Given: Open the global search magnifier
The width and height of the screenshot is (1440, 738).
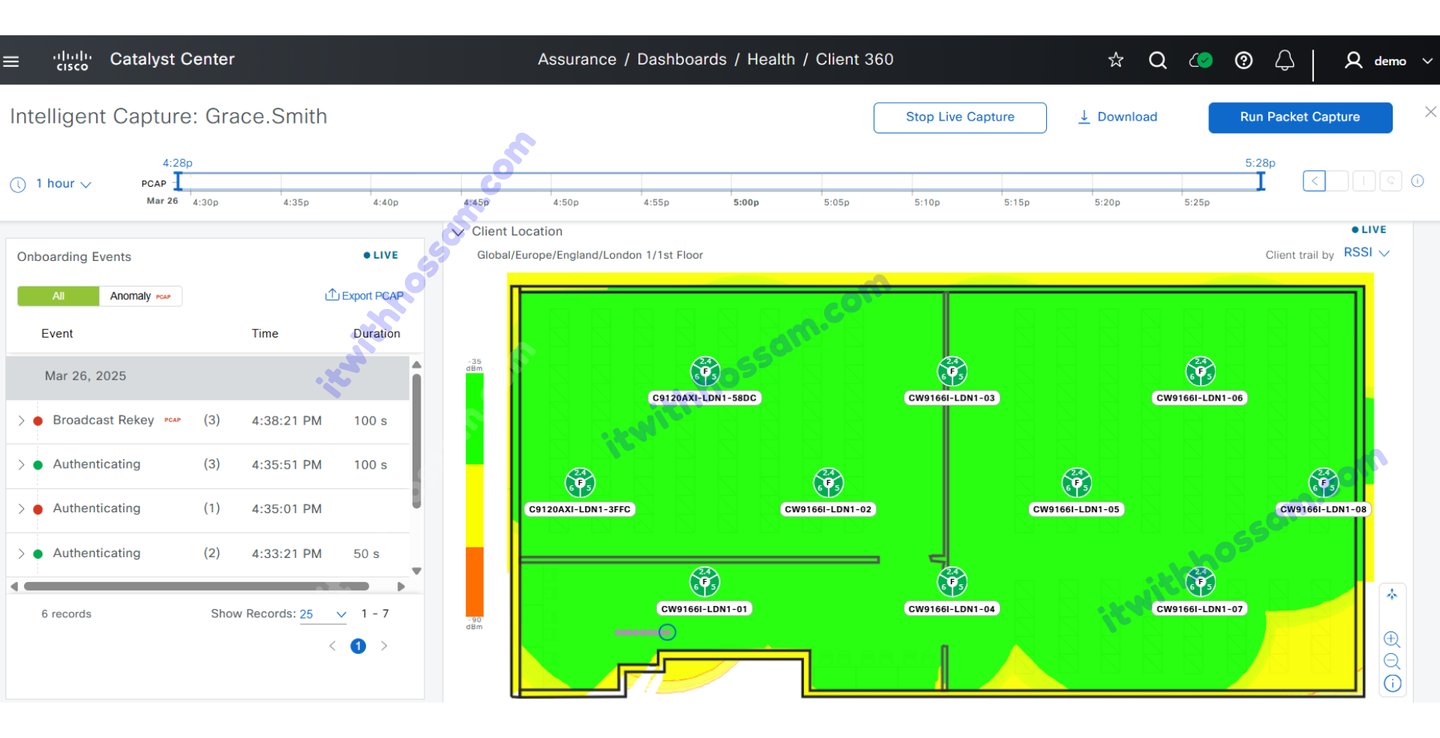Looking at the screenshot, I should coord(1158,60).
